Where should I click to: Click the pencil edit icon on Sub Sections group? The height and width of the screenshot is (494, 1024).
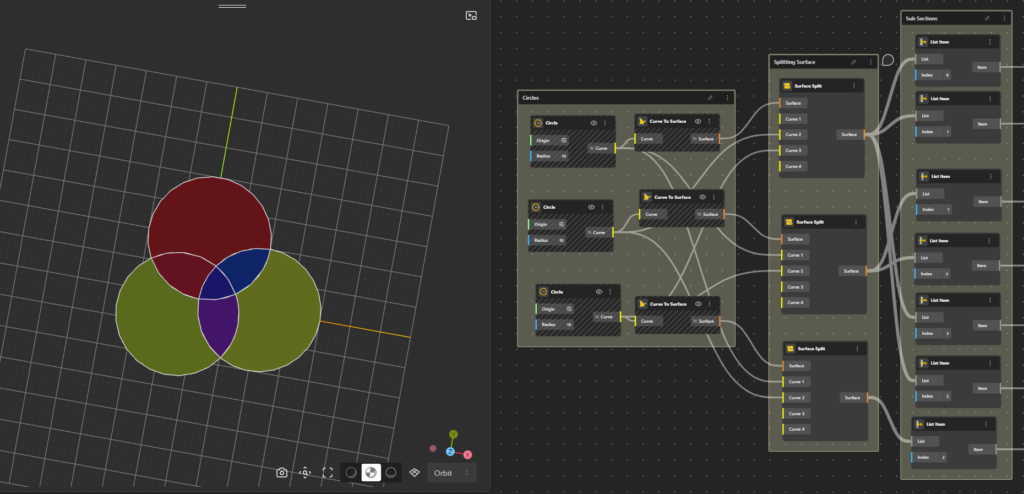(x=986, y=18)
